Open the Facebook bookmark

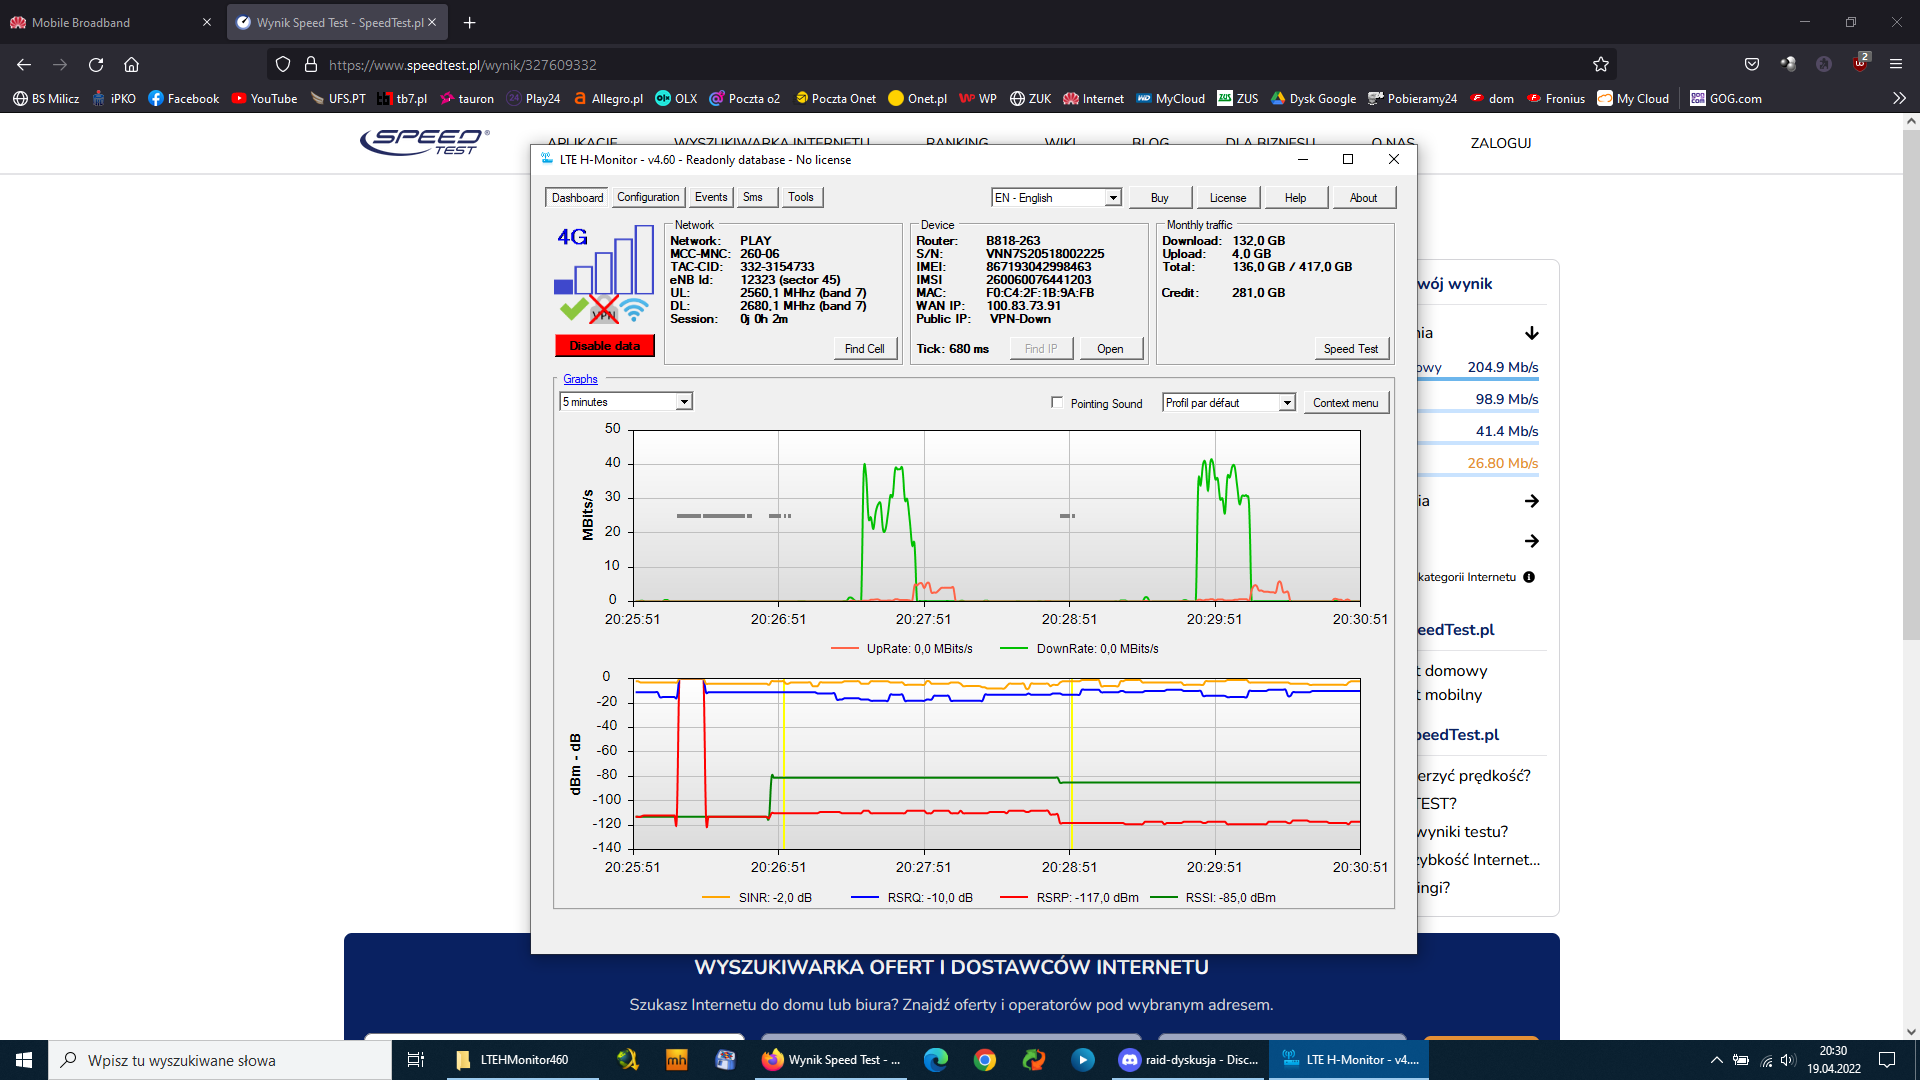pyautogui.click(x=183, y=98)
